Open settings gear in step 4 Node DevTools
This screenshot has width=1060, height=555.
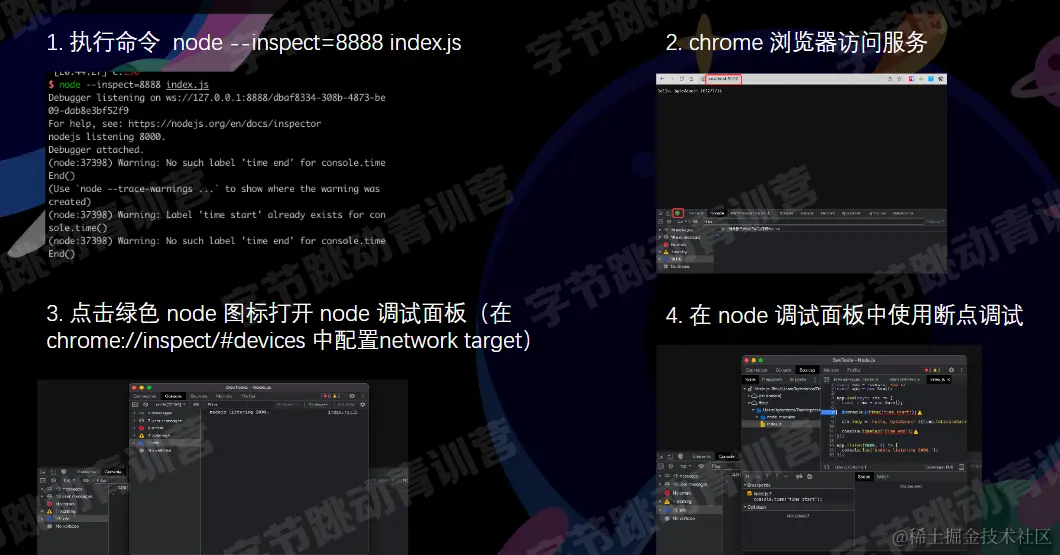click(951, 370)
